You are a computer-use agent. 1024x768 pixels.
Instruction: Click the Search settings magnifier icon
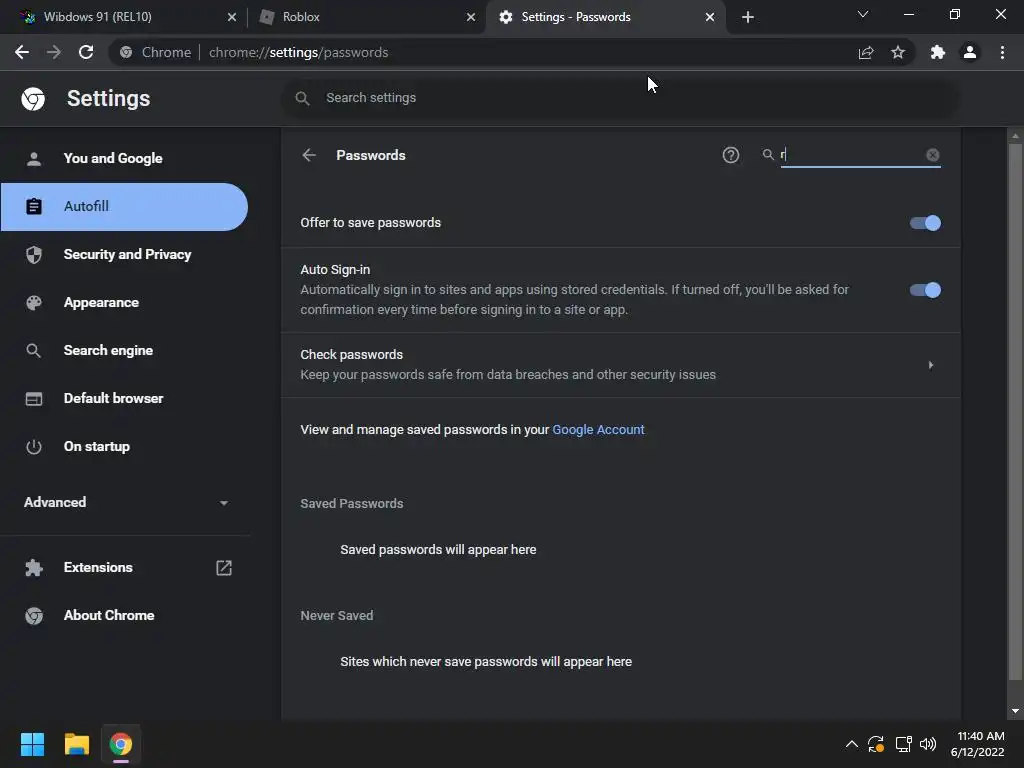[x=302, y=98]
